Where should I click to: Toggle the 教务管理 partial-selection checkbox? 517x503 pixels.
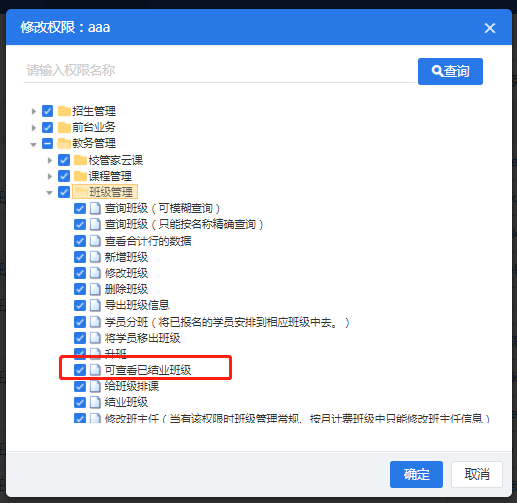[x=47, y=144]
